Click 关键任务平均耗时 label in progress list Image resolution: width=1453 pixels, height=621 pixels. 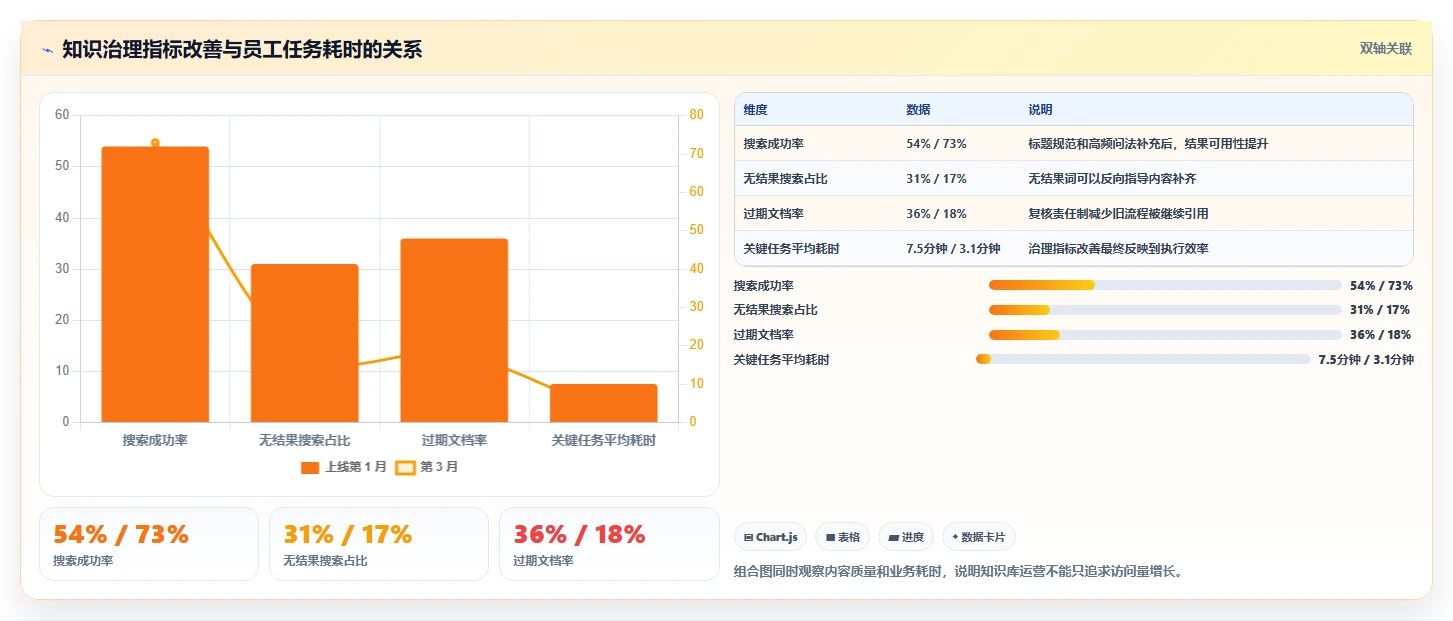781,360
